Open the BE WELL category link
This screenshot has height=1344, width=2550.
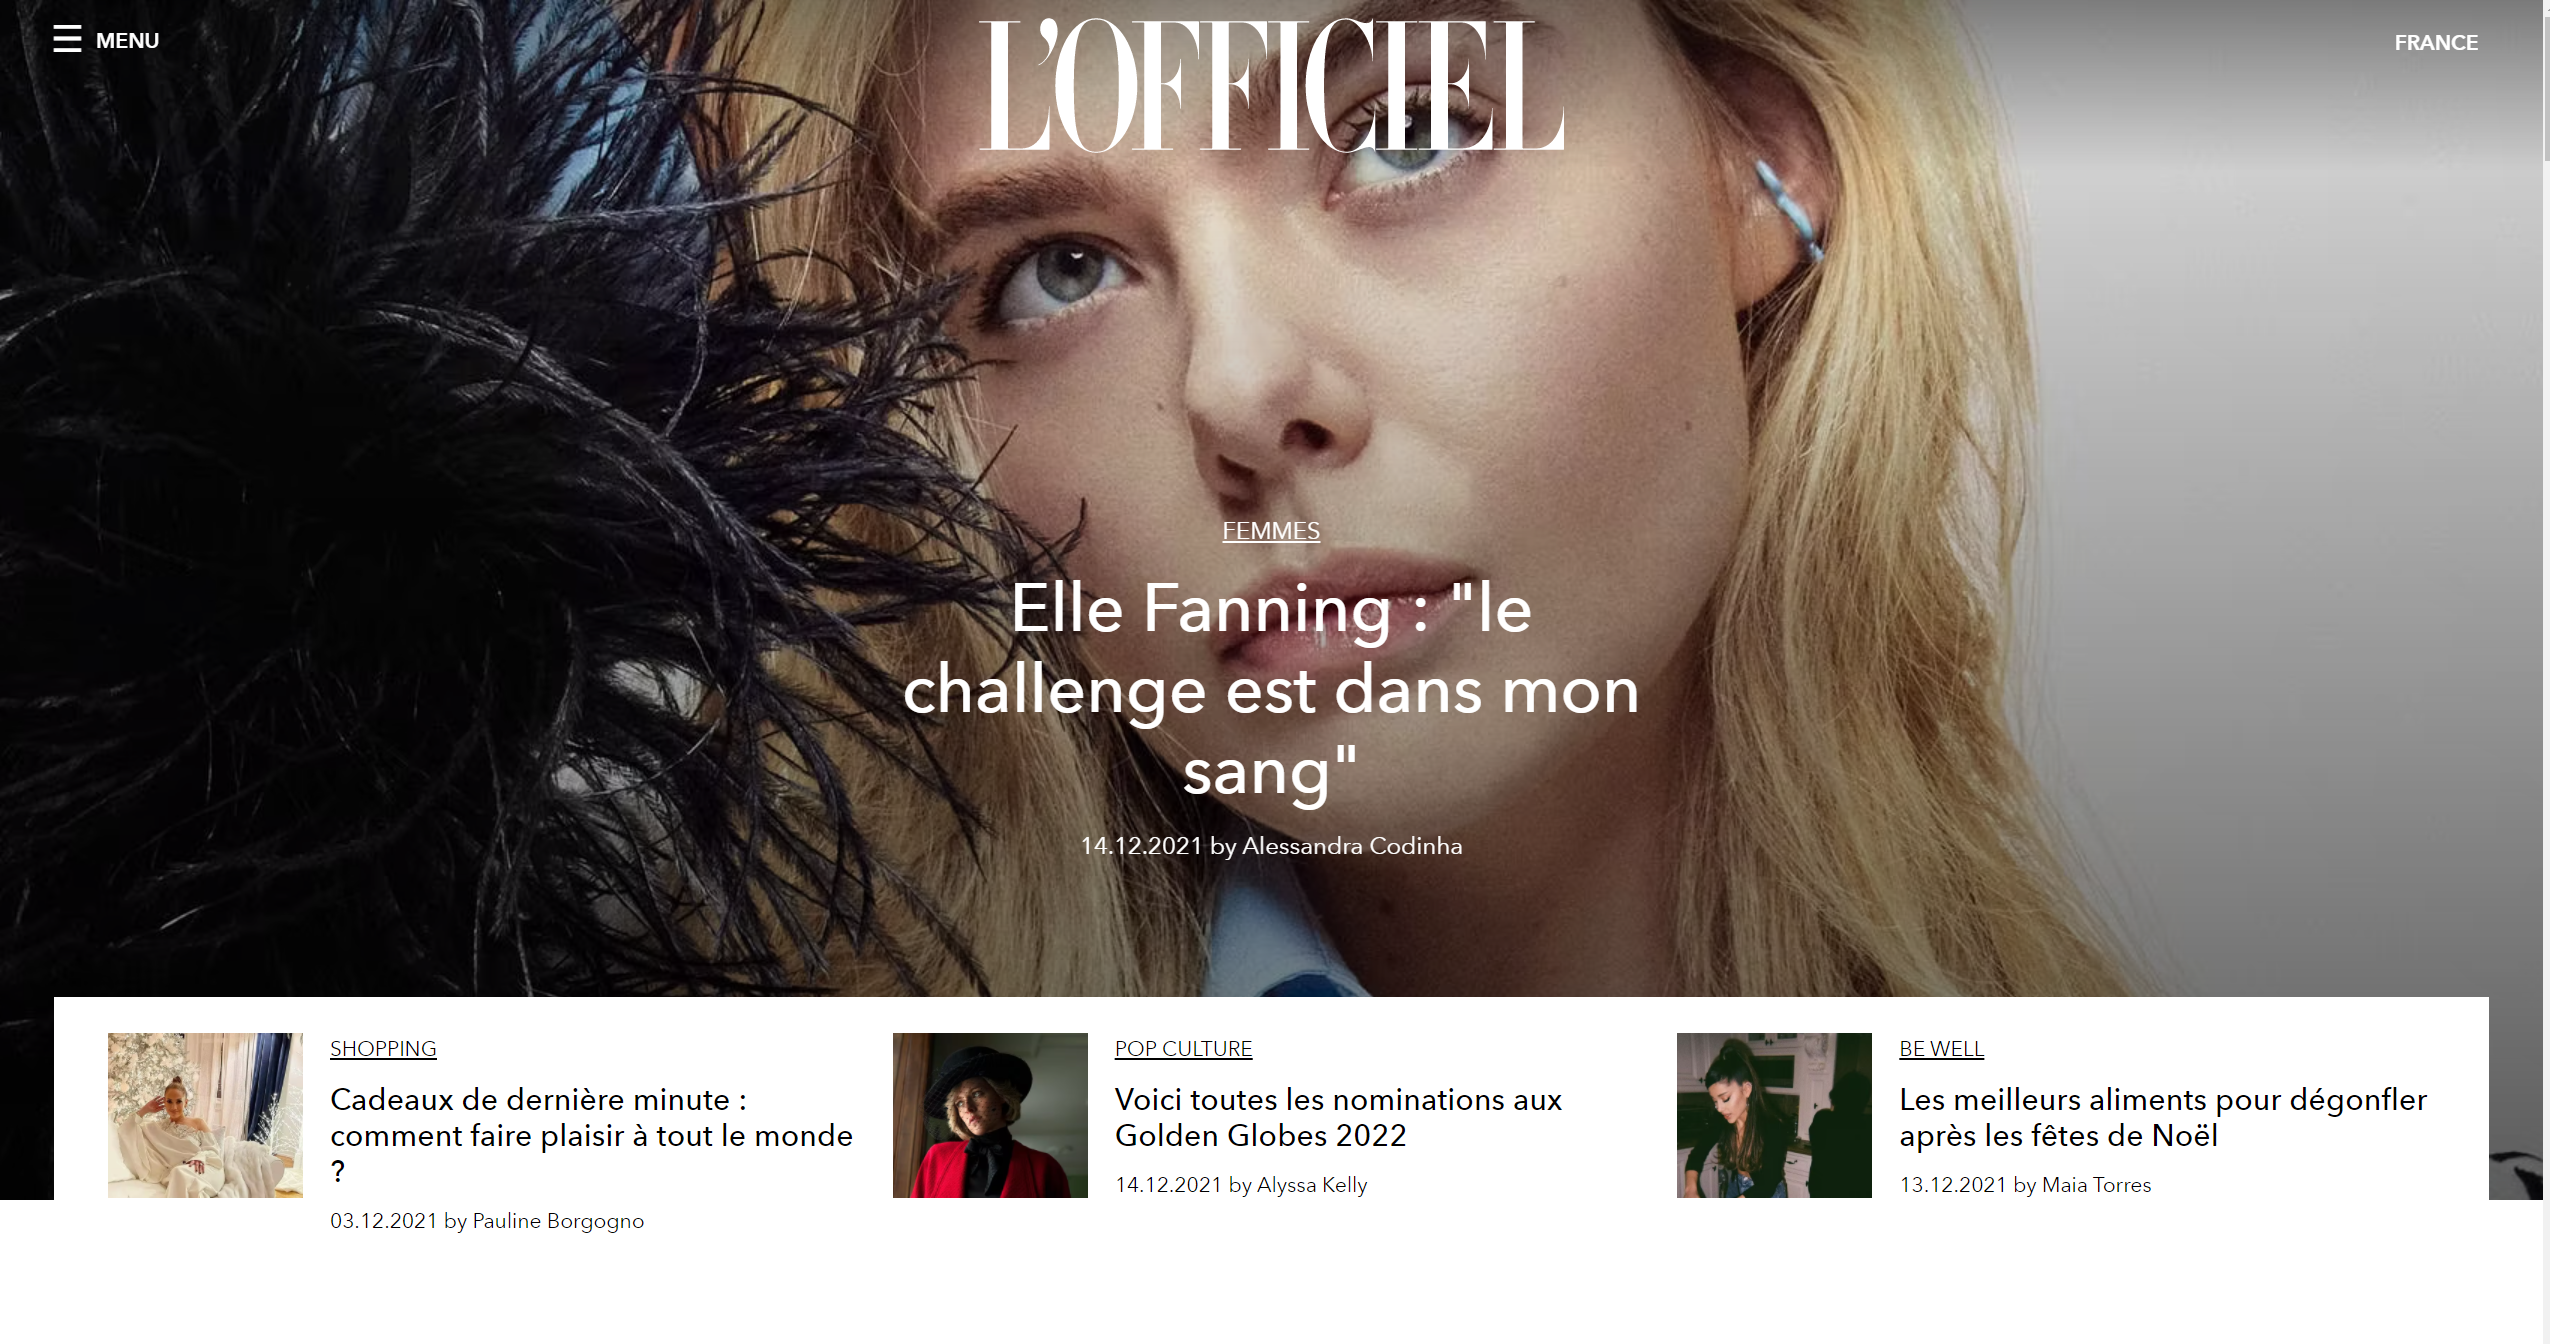[x=1941, y=1049]
